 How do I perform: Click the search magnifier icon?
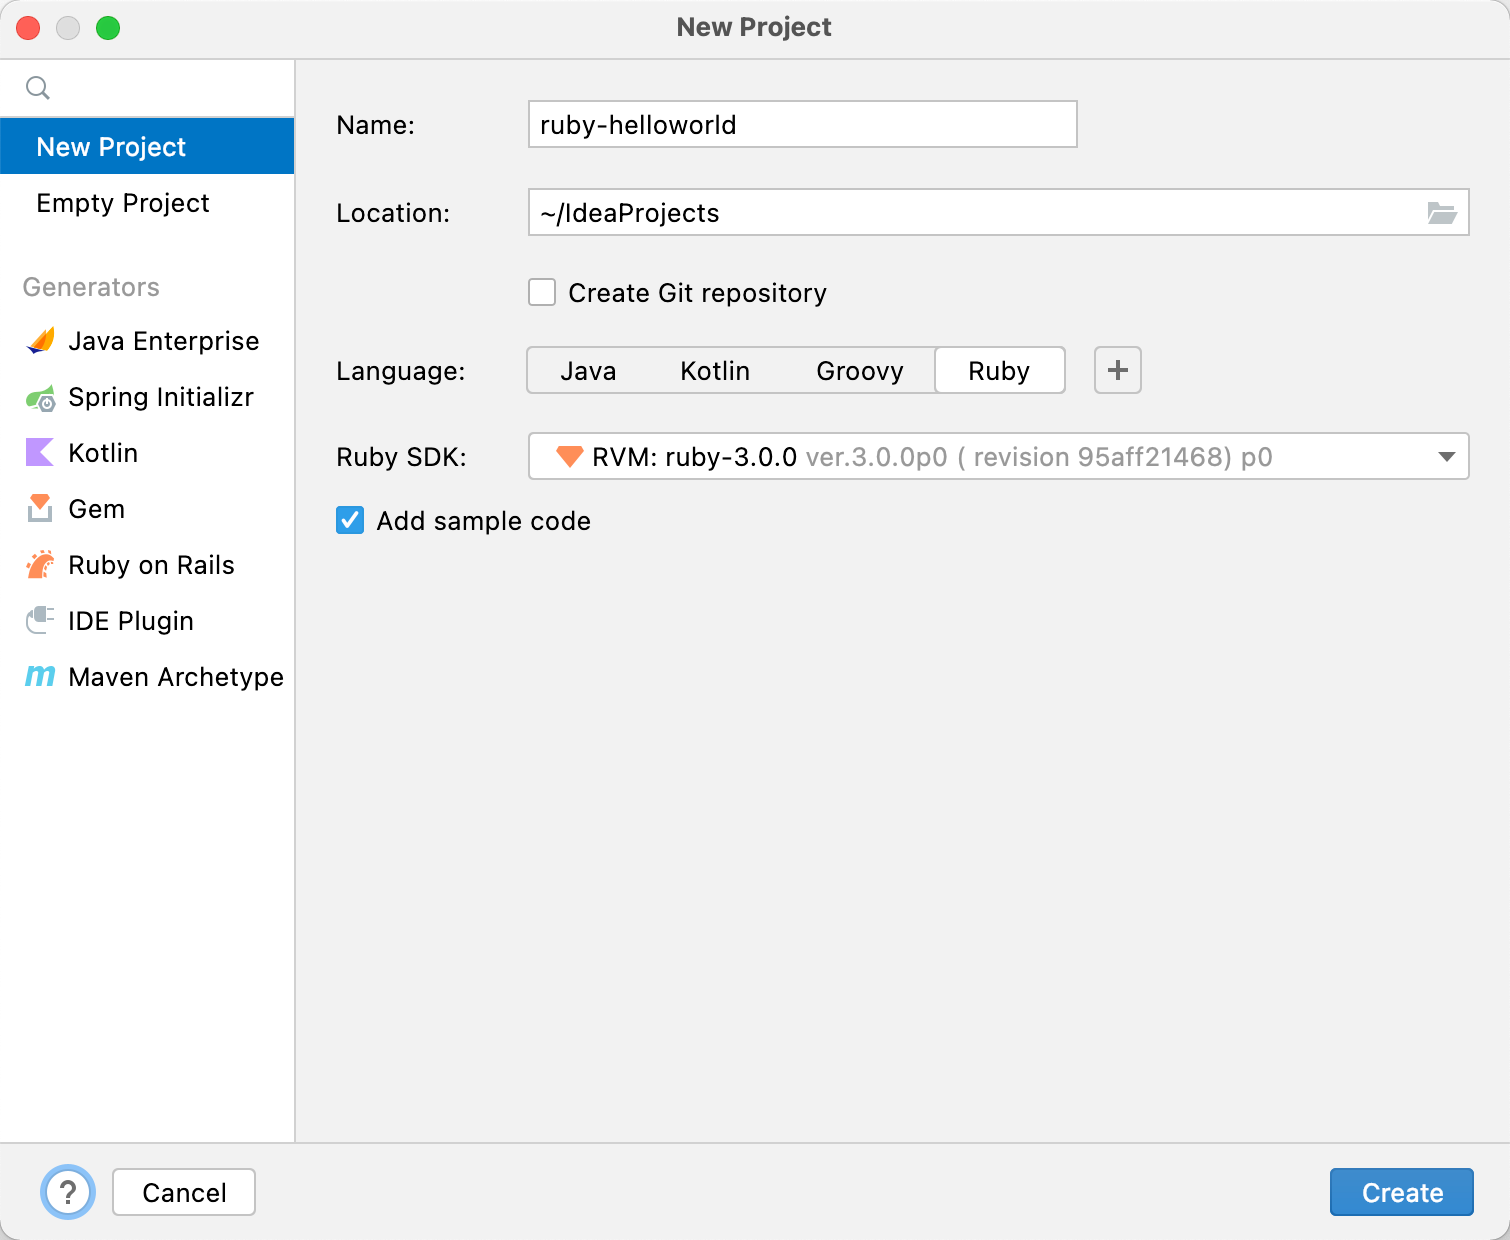coord(38,88)
